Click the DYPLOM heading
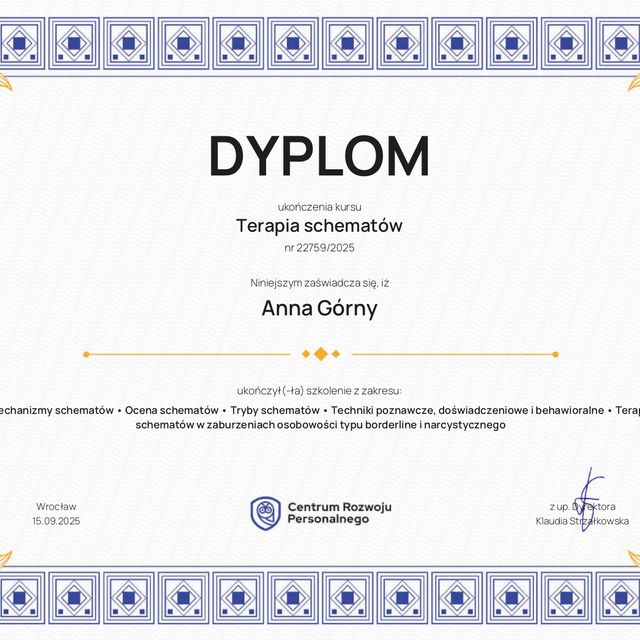 pos(320,156)
